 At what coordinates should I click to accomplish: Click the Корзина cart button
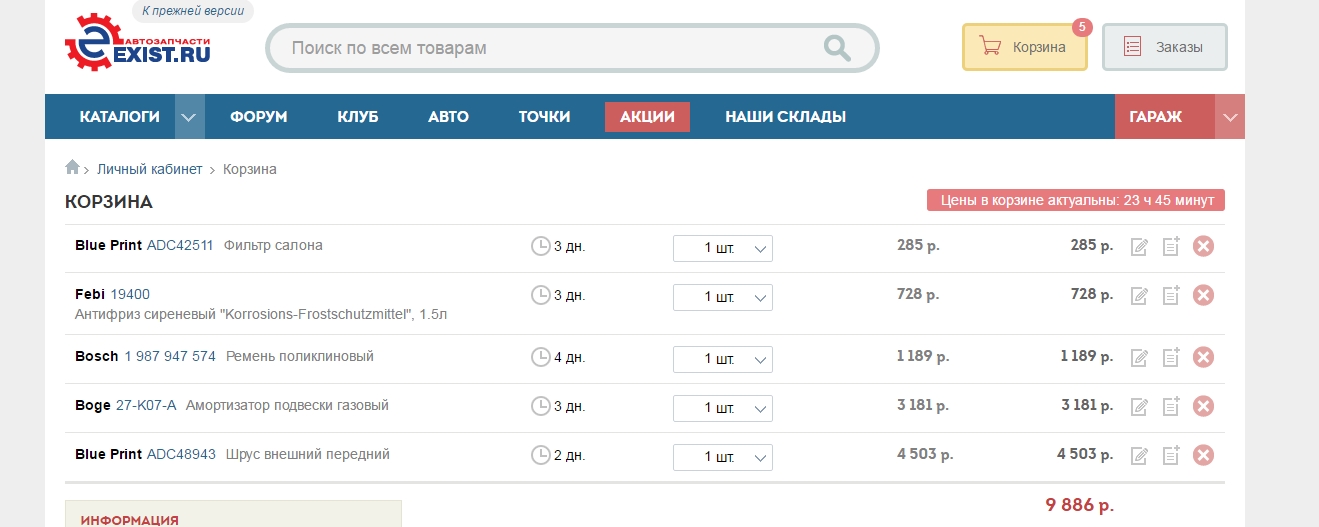[x=1025, y=47]
